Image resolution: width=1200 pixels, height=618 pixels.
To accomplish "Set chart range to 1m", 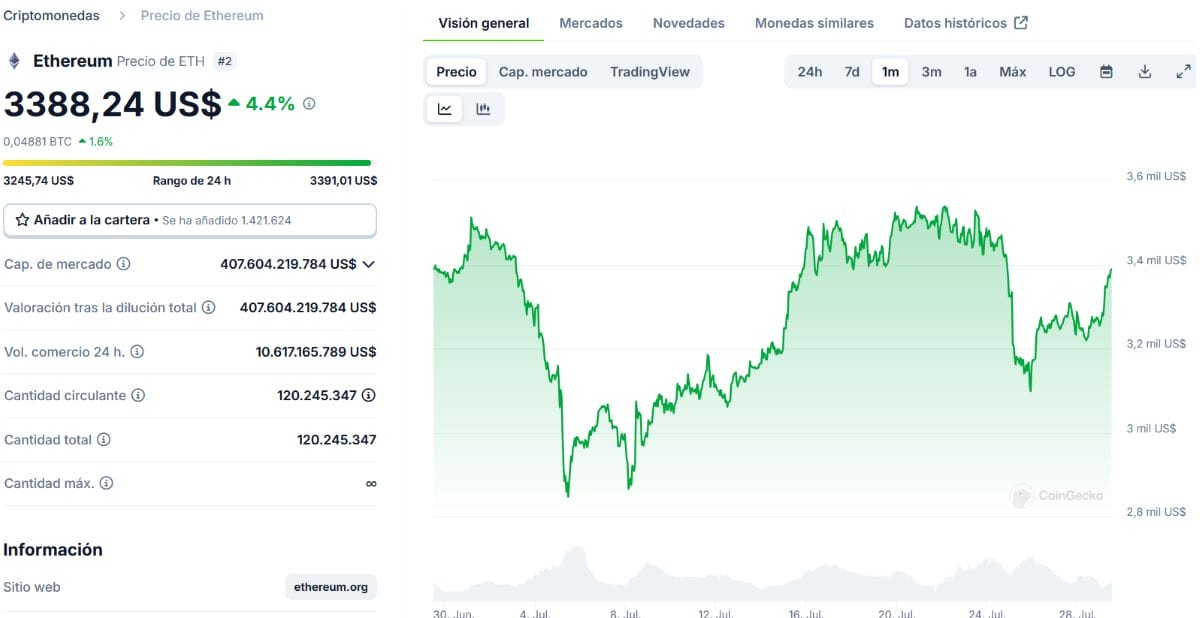I will 890,72.
